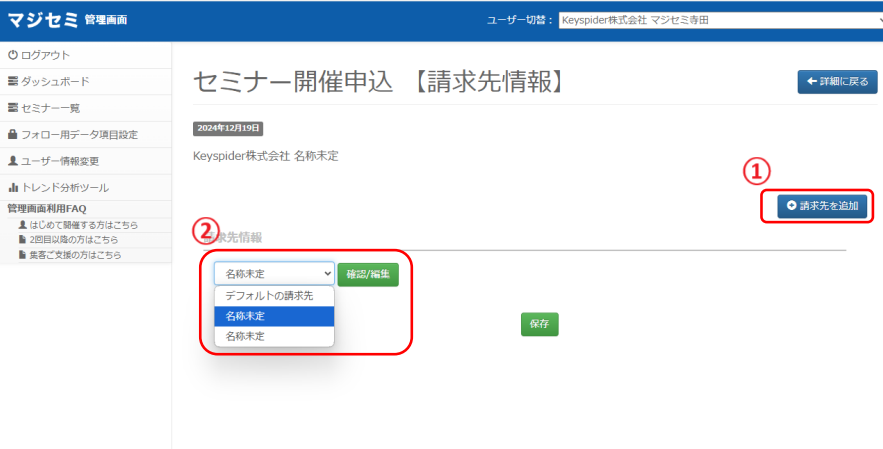Screen dimensions: 883x449
Task: Click the bar chart trend analysis icon
Action: click(x=12, y=187)
